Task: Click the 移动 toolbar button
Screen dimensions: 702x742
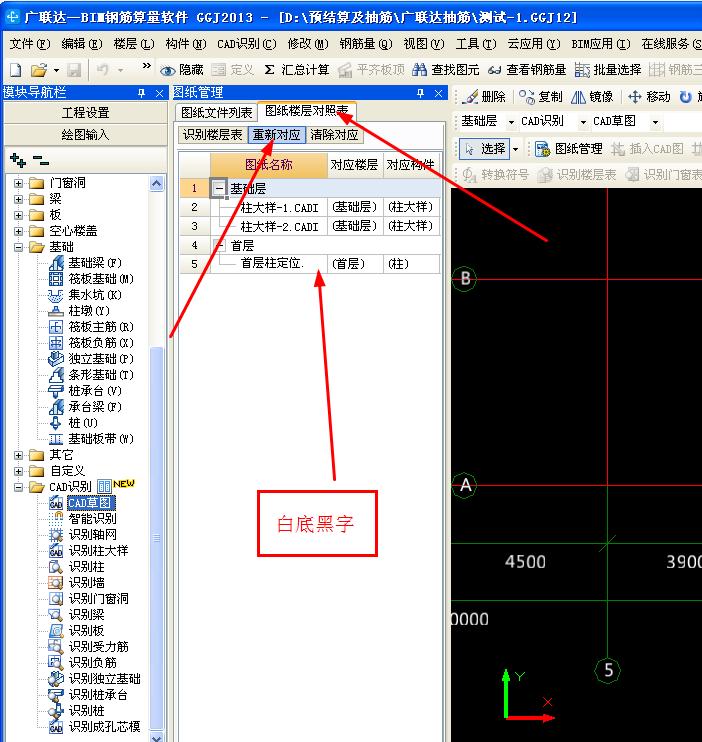Action: click(649, 97)
